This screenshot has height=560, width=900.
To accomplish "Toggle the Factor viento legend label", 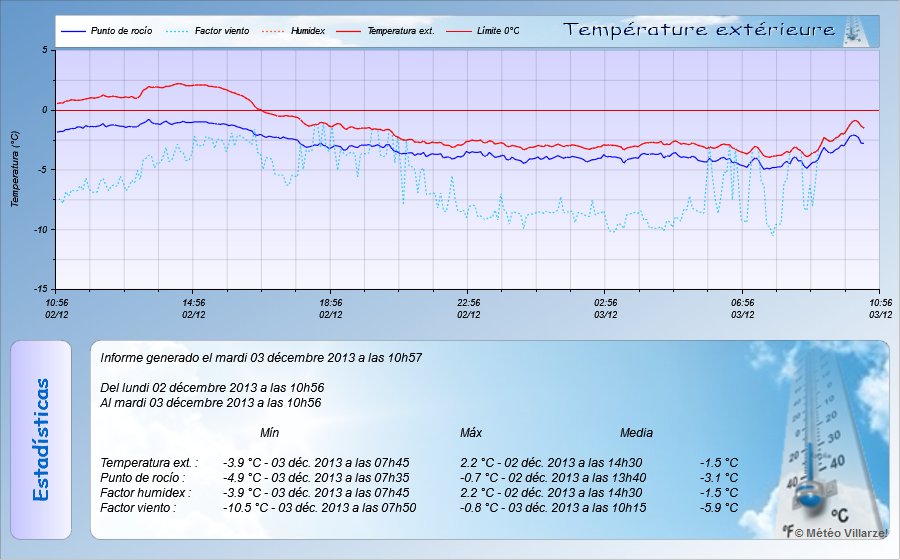I will tap(222, 31).
